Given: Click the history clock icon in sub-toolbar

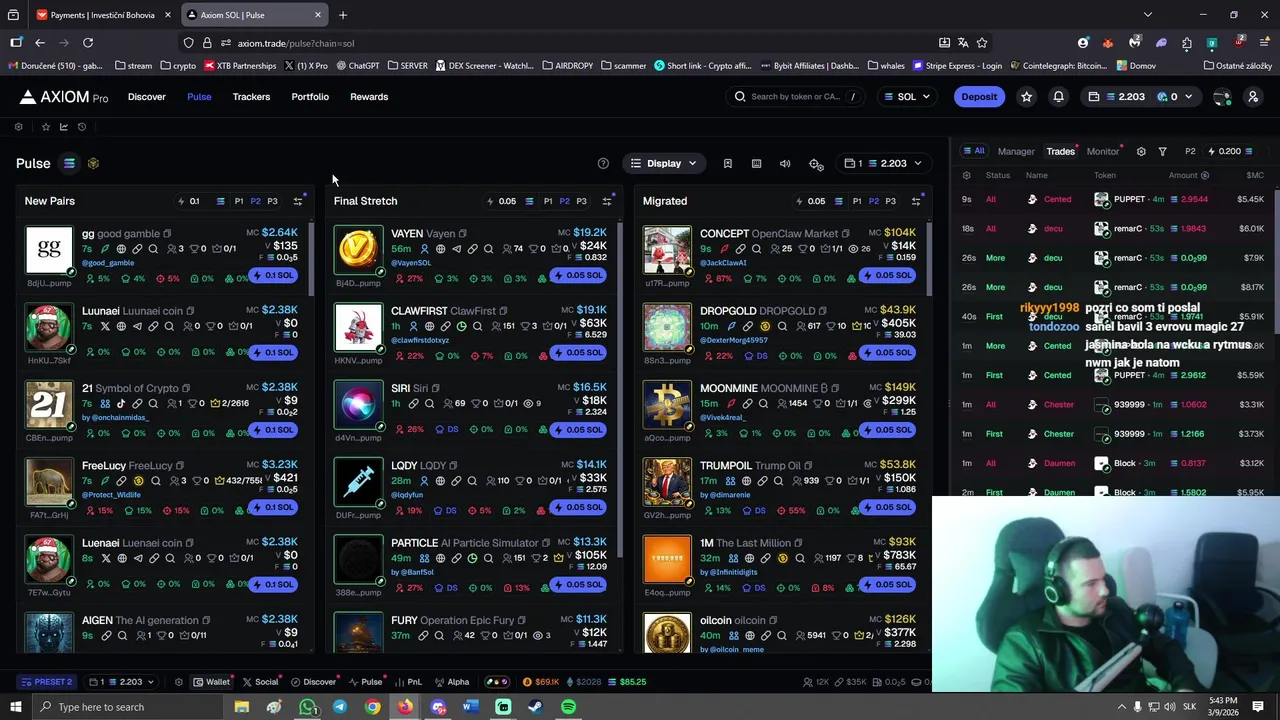Looking at the screenshot, I should (82, 127).
